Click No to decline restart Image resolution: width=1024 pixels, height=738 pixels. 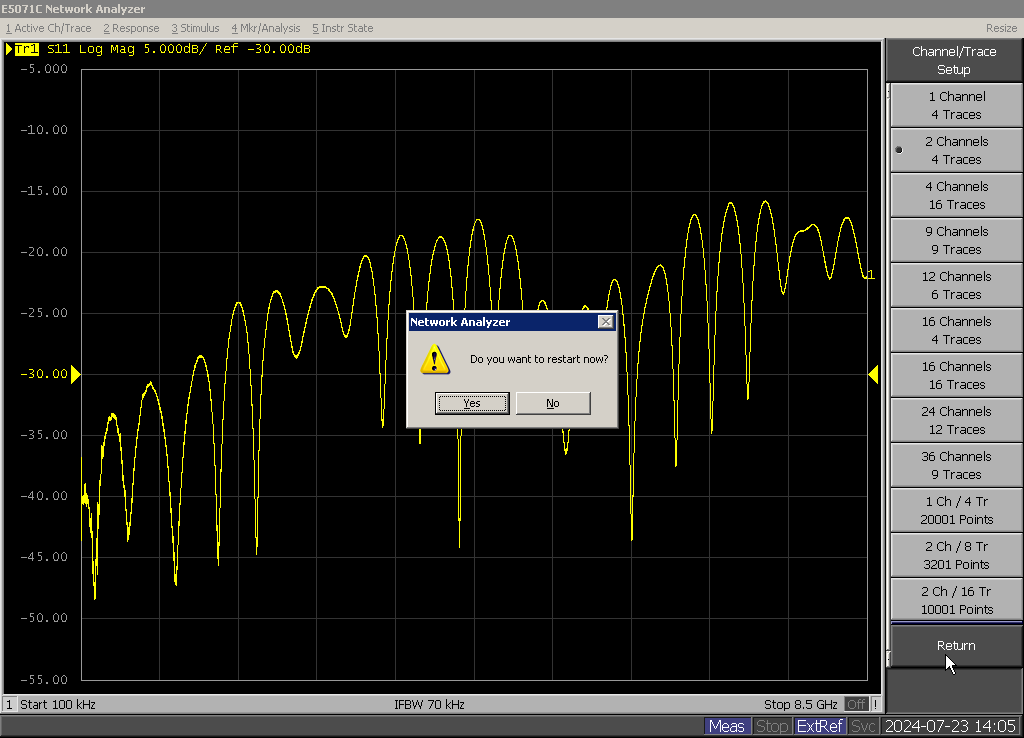553,403
